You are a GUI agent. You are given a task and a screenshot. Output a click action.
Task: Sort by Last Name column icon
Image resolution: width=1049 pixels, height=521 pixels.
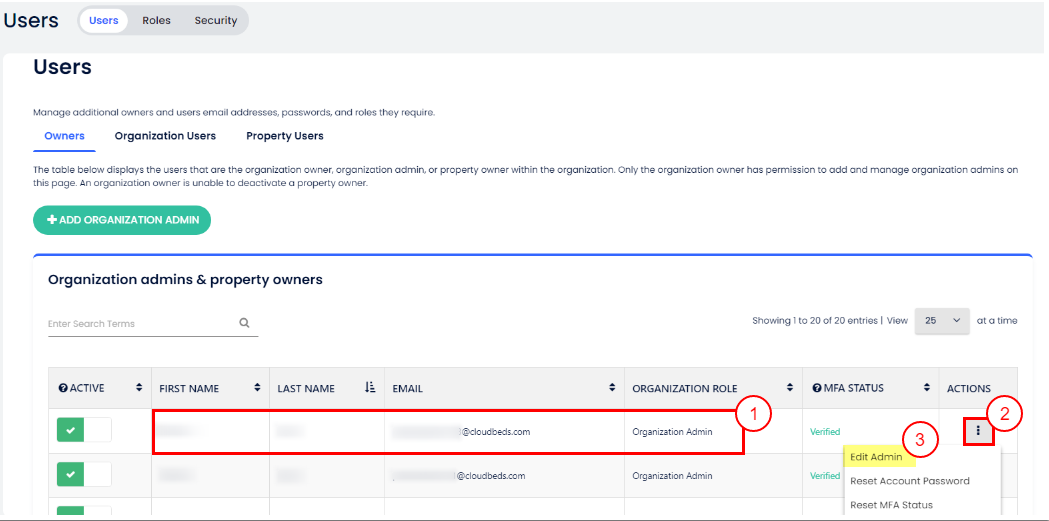(x=370, y=388)
